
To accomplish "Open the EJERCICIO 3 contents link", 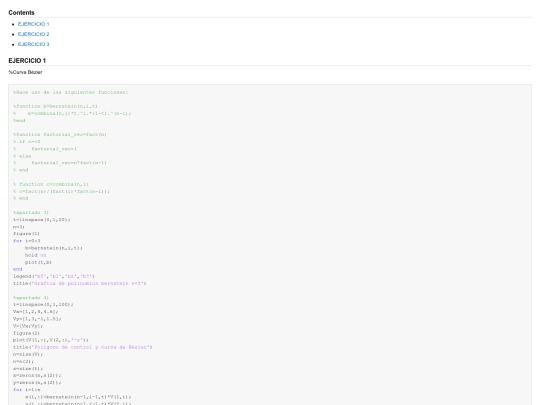I will tap(33, 44).
